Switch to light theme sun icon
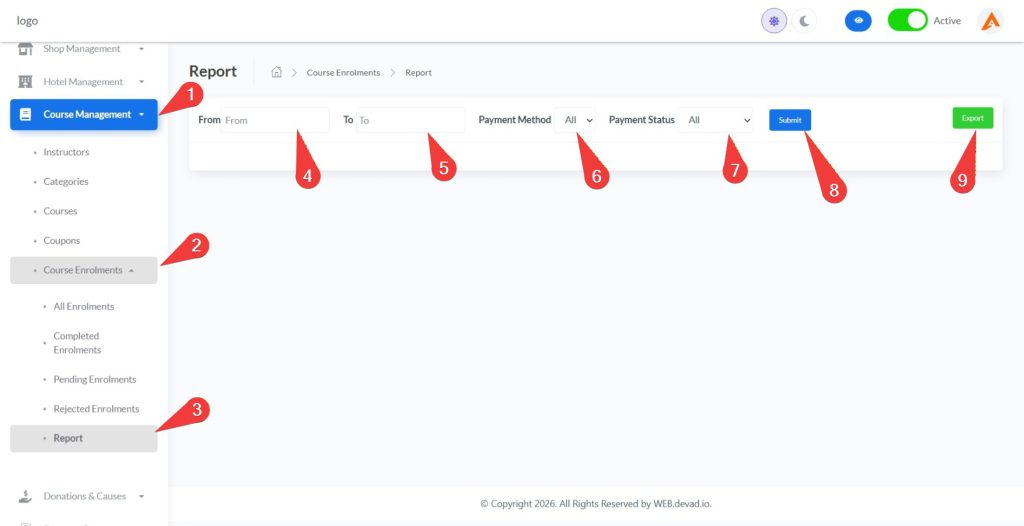 click(x=774, y=21)
